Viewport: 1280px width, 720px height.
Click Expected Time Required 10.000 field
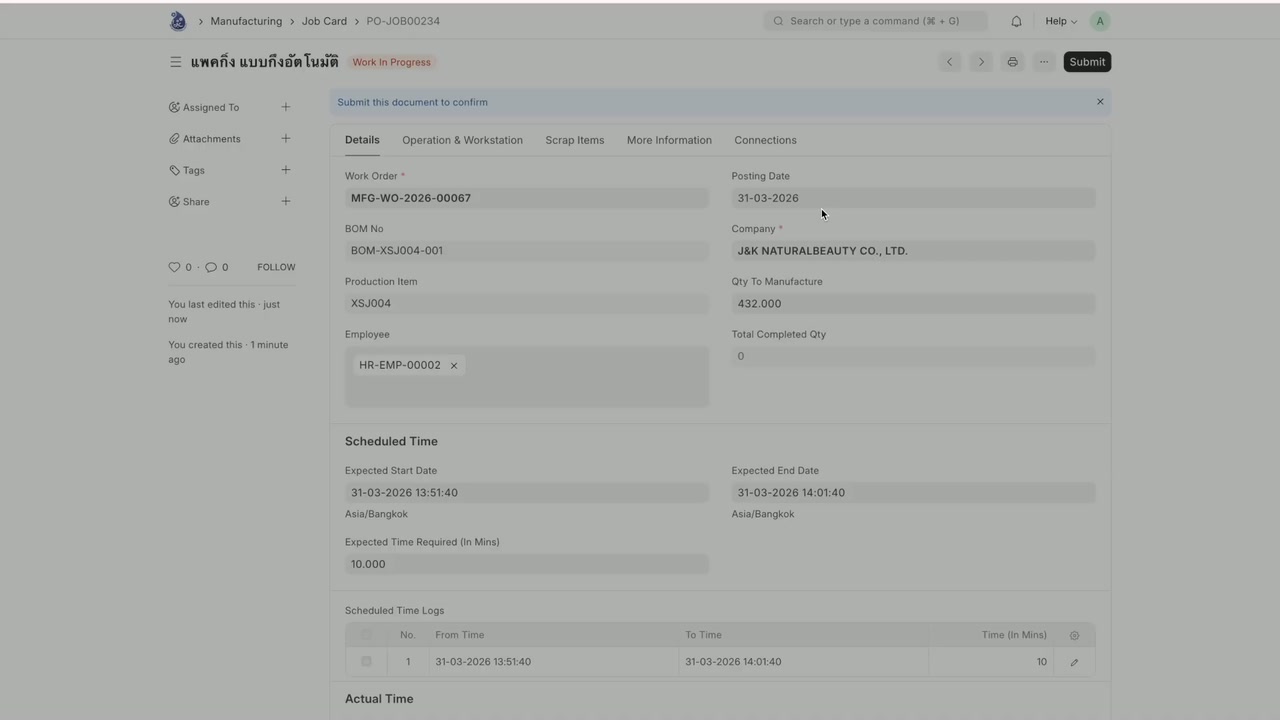click(527, 564)
